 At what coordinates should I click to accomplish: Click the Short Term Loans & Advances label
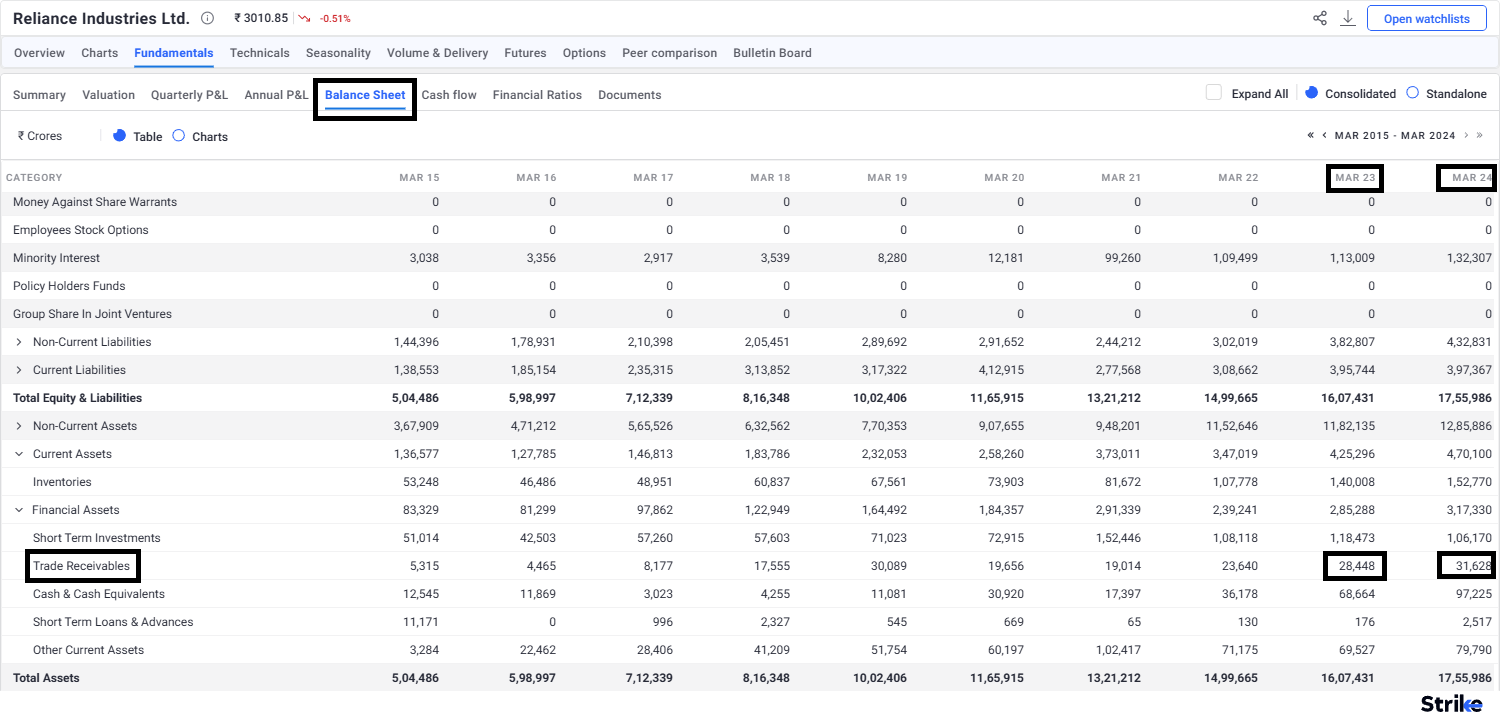pyautogui.click(x=113, y=622)
